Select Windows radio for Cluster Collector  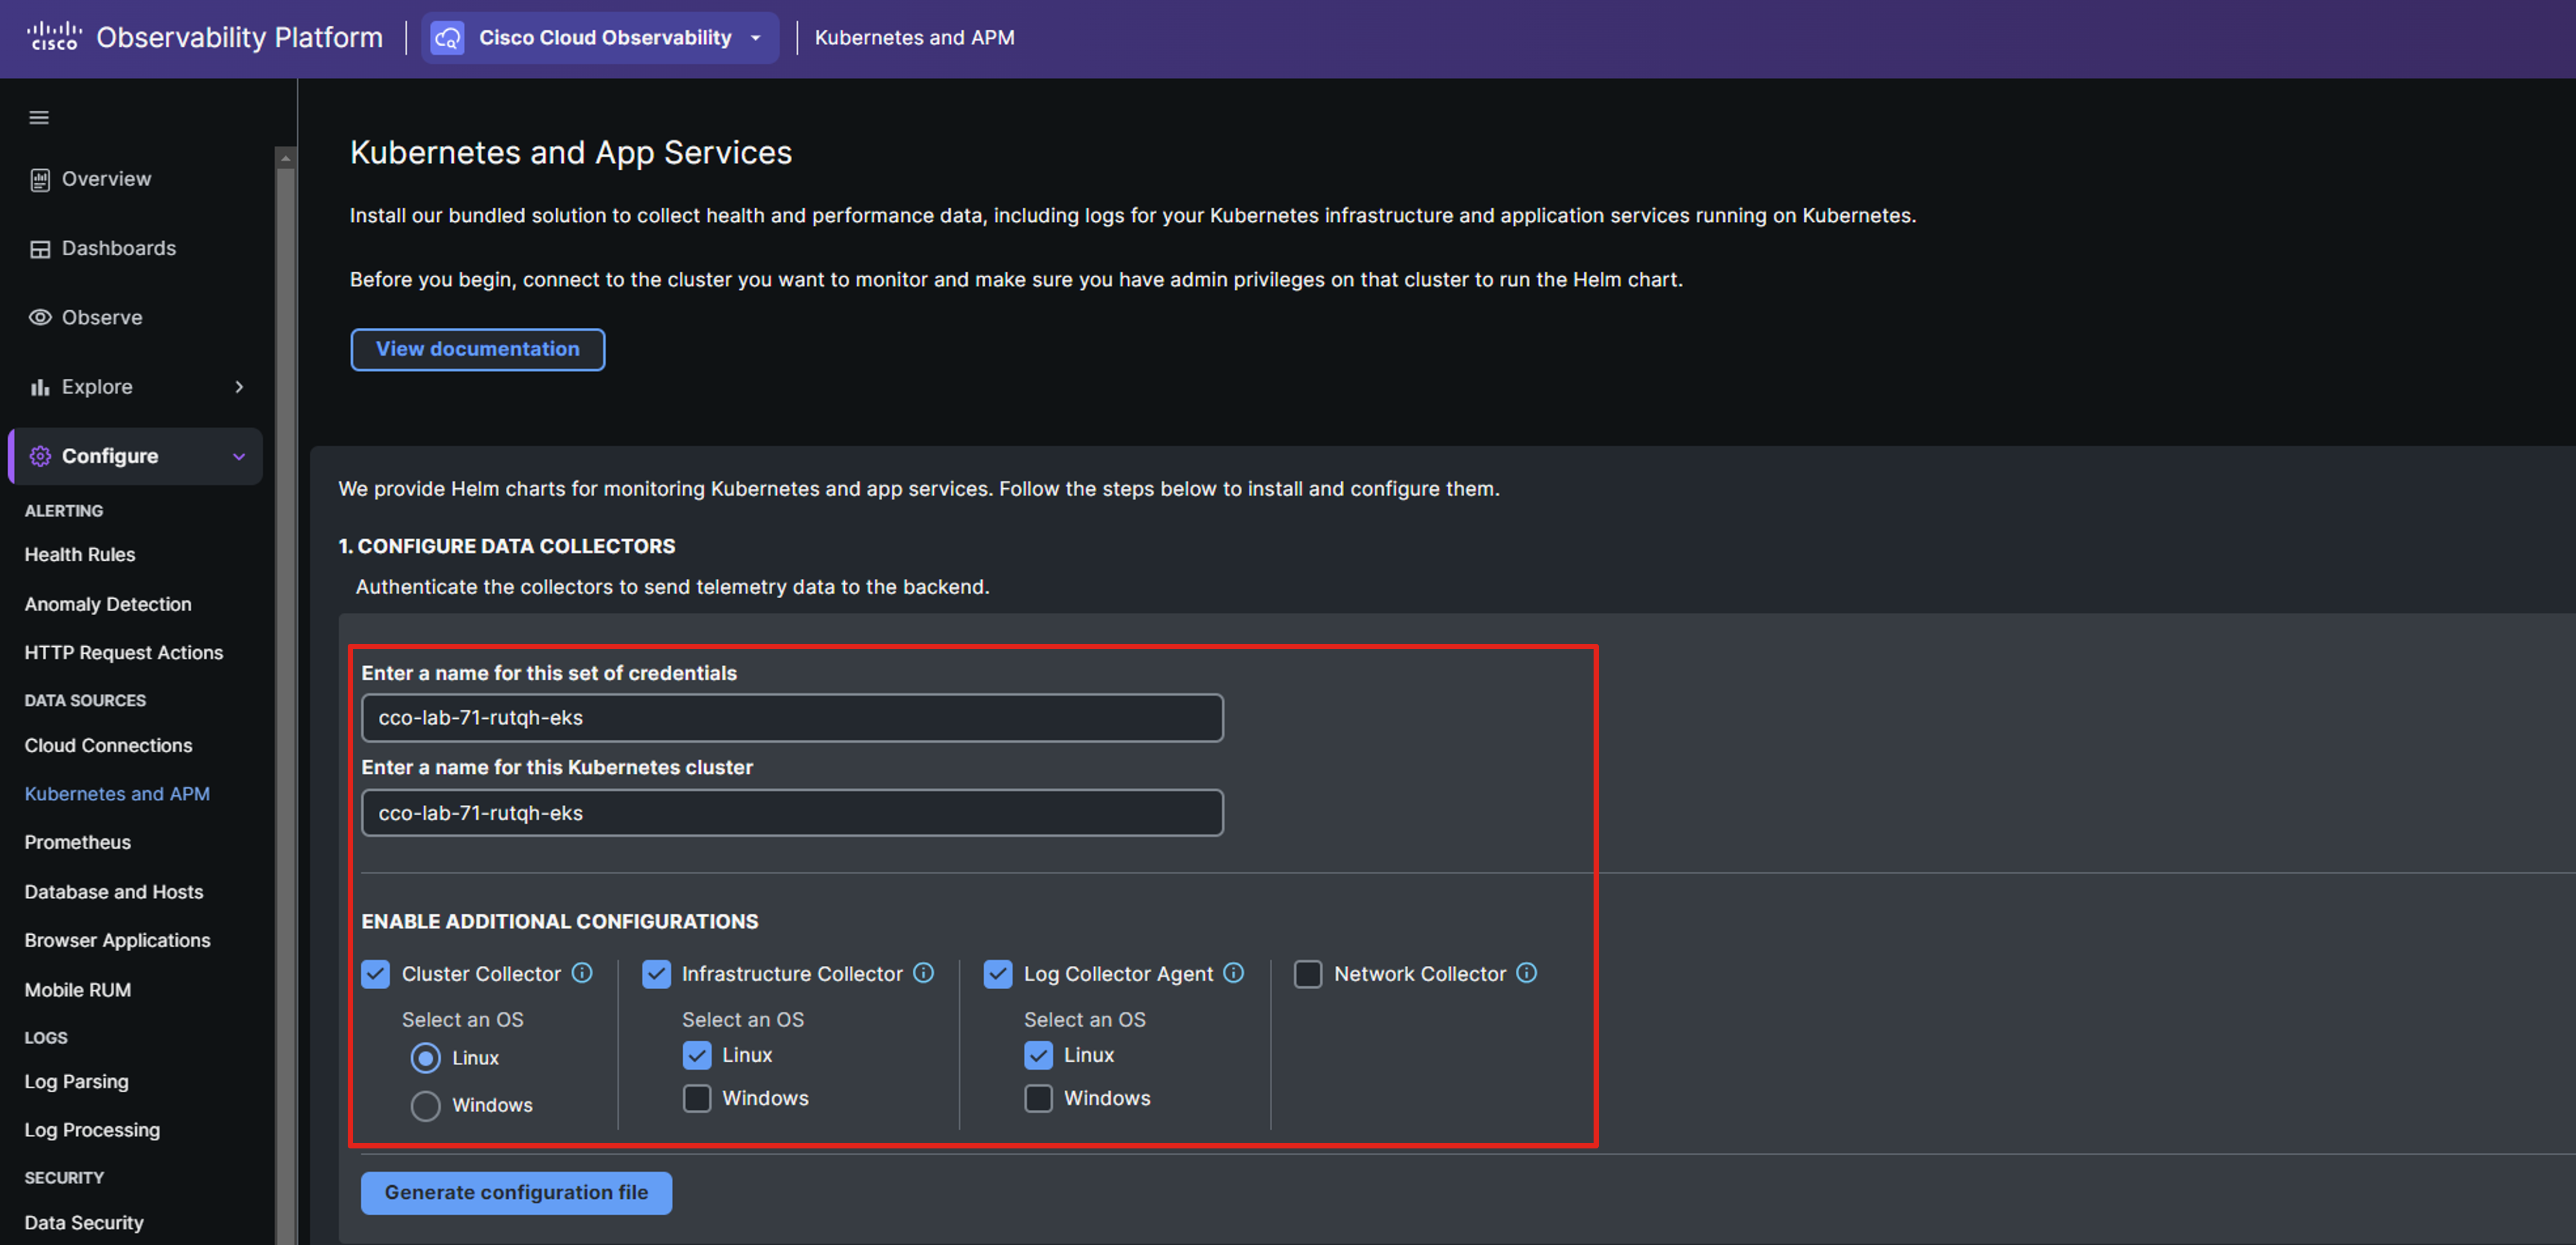426,1105
